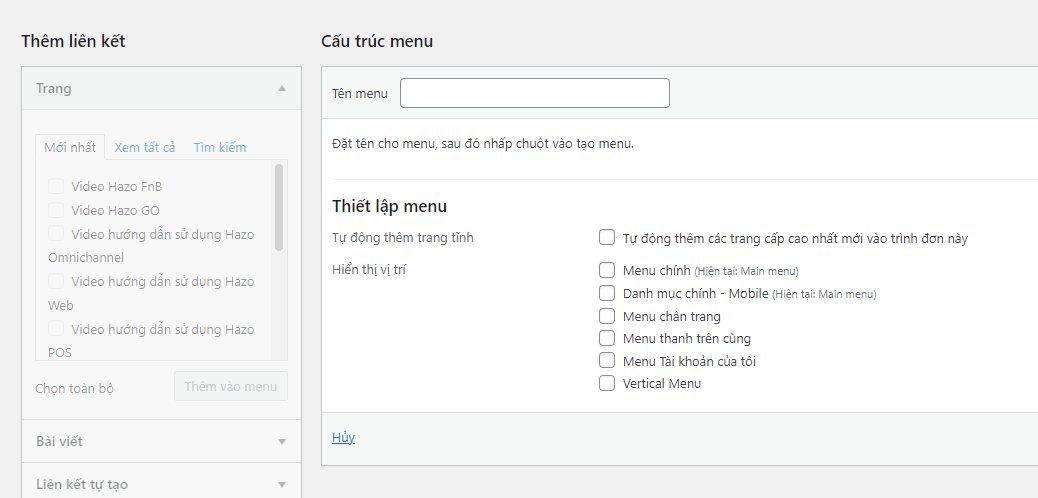This screenshot has height=498, width=1038.
Task: Open the Tìm kiếm tab
Action: click(x=220, y=147)
